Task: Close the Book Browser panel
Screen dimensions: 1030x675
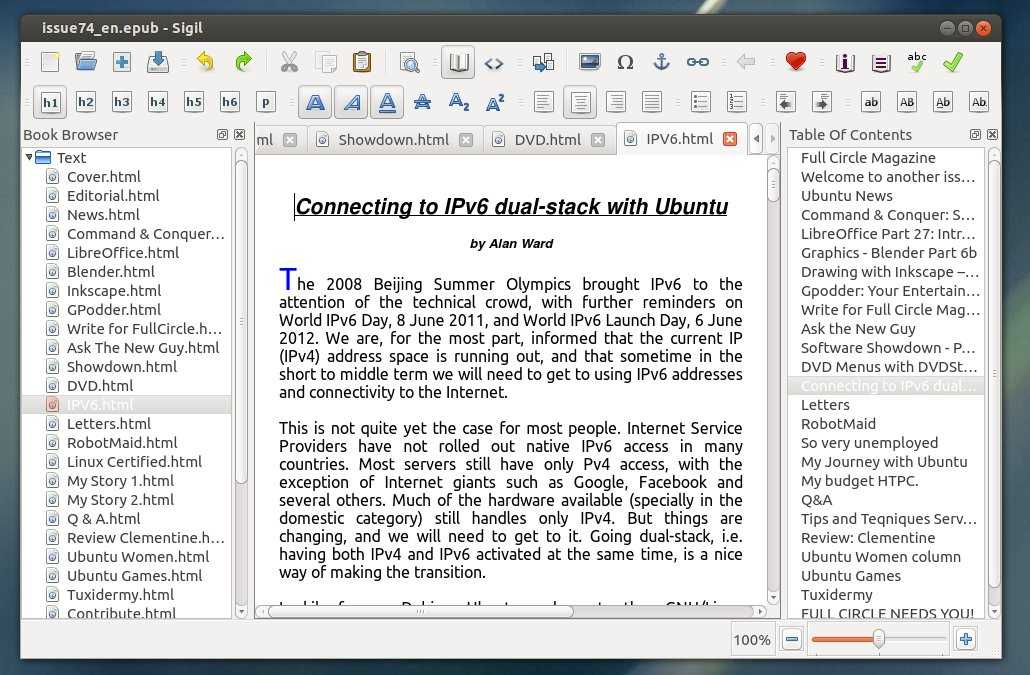Action: pos(240,135)
